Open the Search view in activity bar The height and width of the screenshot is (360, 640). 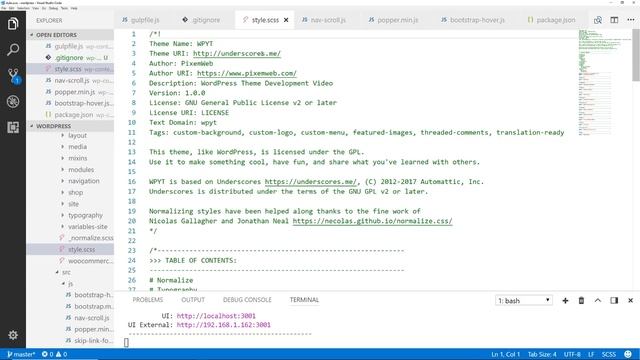coord(13,50)
